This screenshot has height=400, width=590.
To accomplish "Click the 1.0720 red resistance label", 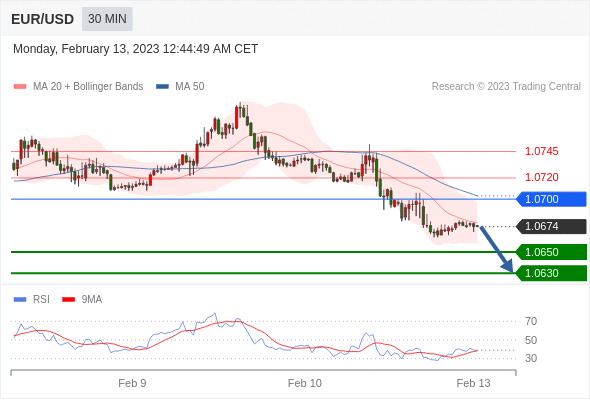I will (x=541, y=177).
